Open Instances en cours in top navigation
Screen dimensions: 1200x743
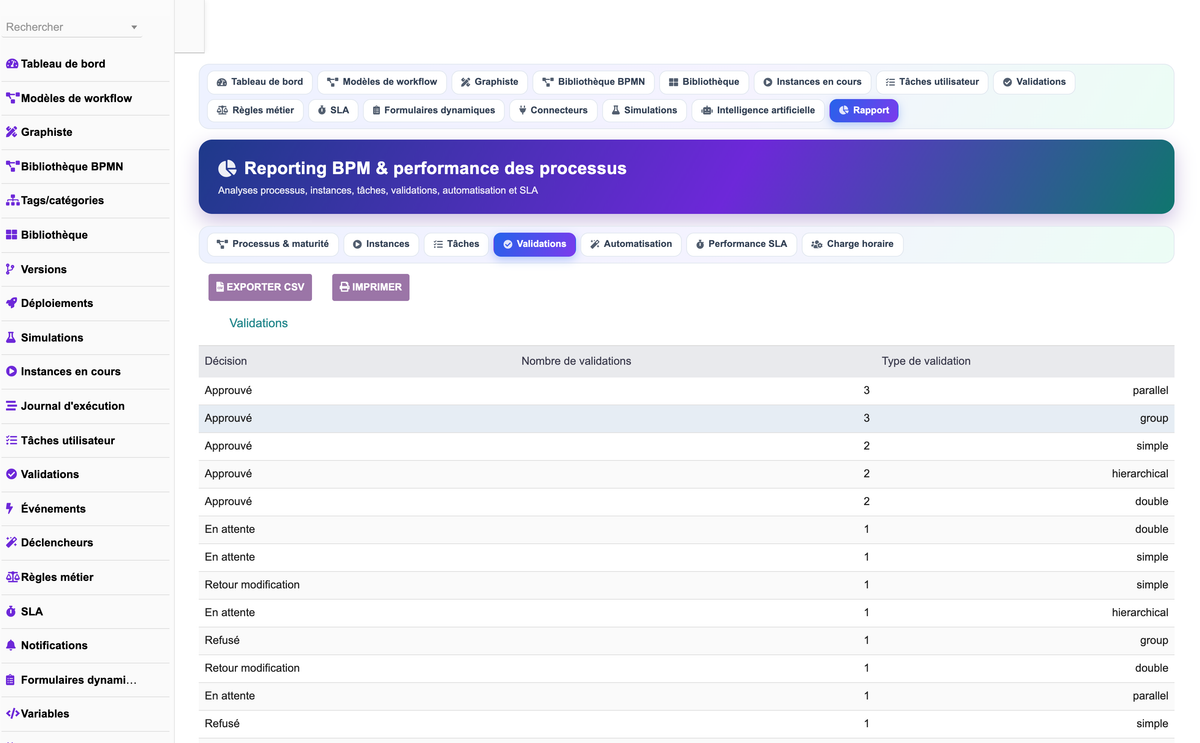click(813, 82)
